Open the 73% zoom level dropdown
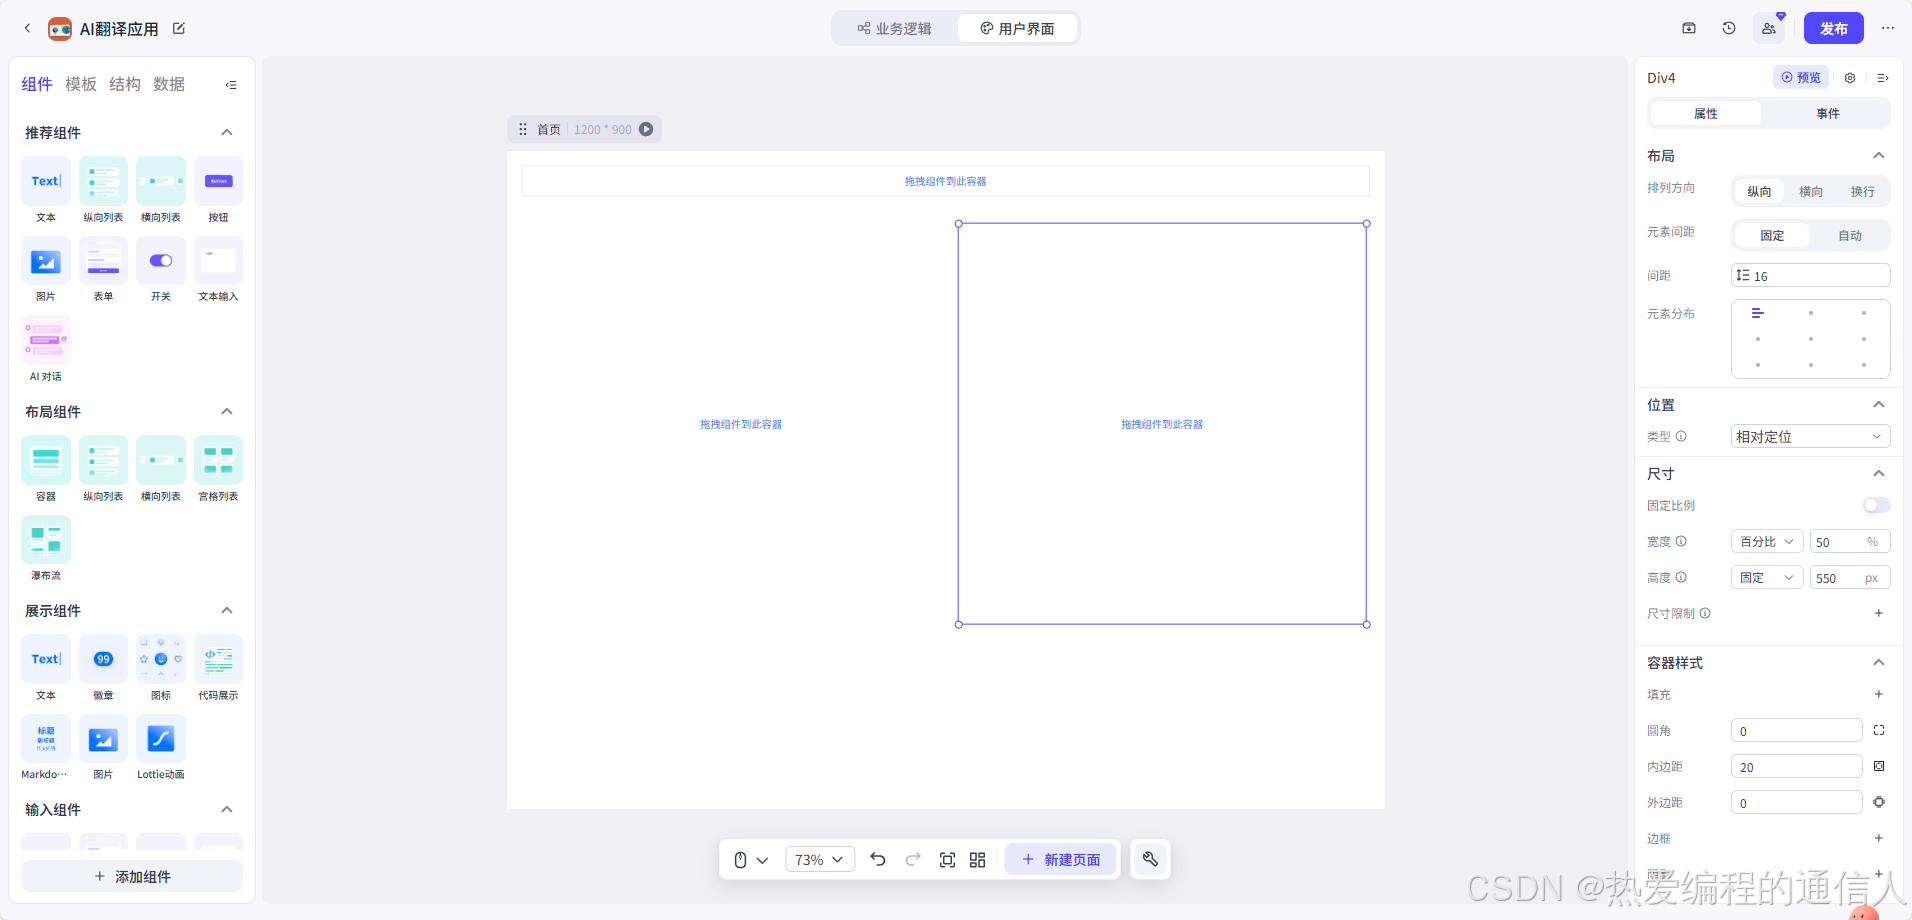 click(x=819, y=859)
